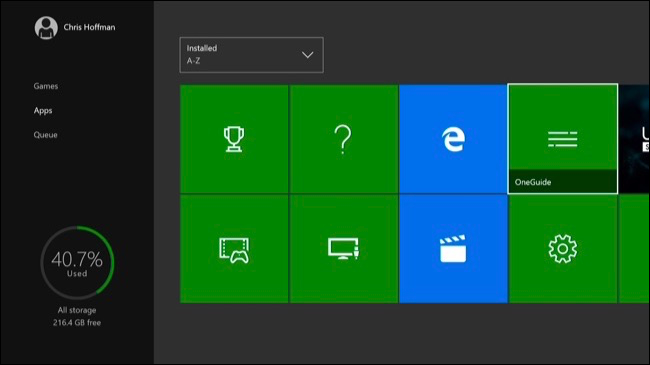650x365 pixels.
Task: Select the 40.7% Used storage ring
Action: coord(77,263)
